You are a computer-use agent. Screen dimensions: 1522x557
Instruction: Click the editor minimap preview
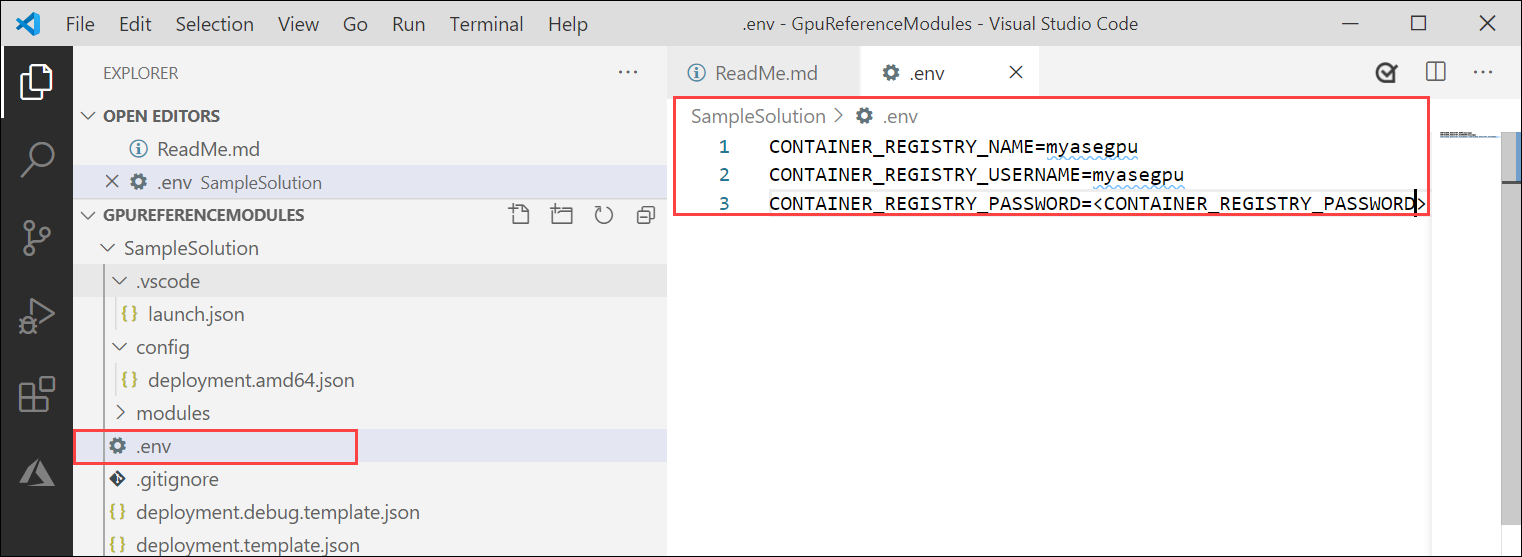(x=1468, y=135)
